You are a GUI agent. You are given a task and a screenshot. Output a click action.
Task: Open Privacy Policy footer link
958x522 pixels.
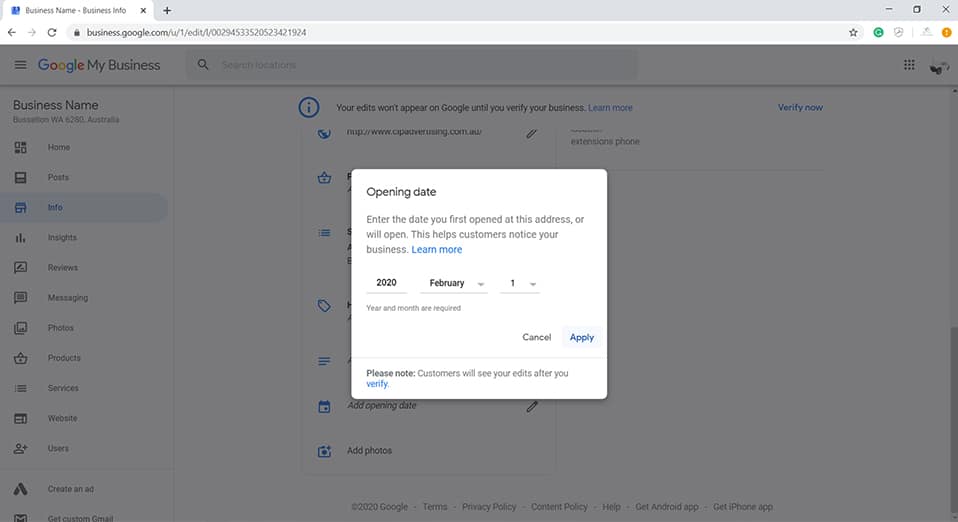[489, 507]
